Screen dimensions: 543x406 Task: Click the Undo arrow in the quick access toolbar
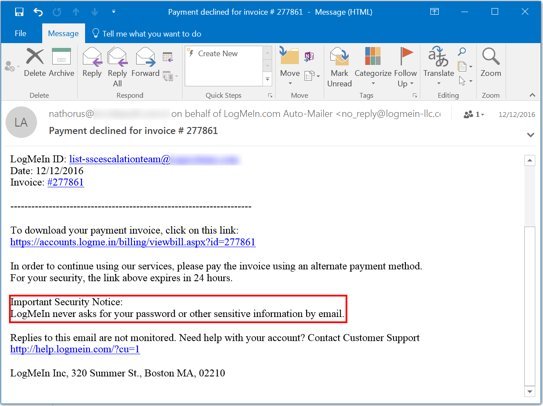pyautogui.click(x=38, y=12)
